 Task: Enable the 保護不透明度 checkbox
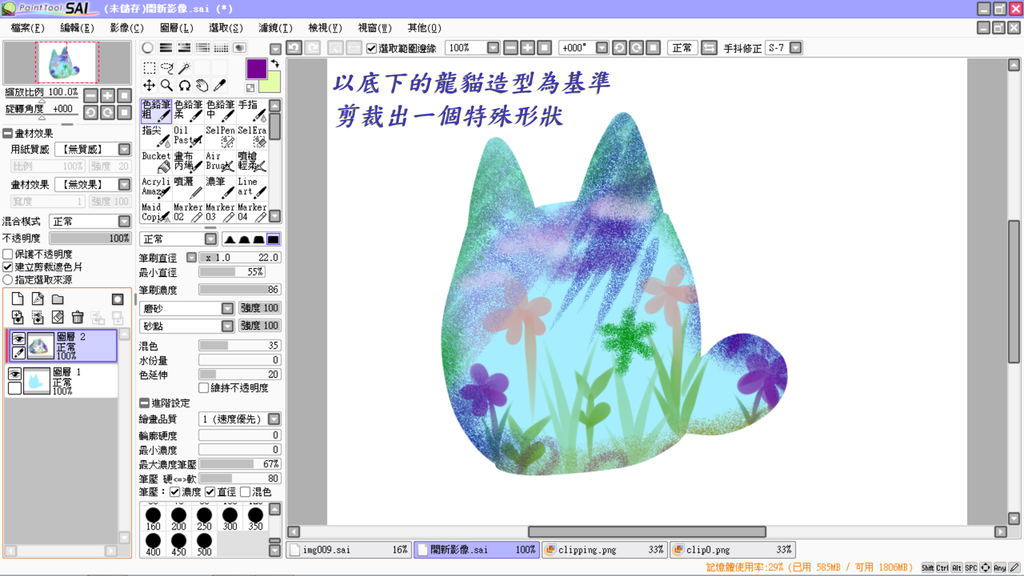(7, 253)
